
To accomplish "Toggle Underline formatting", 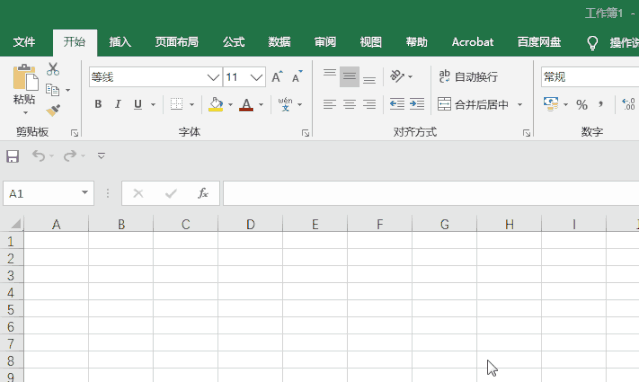I will [138, 104].
